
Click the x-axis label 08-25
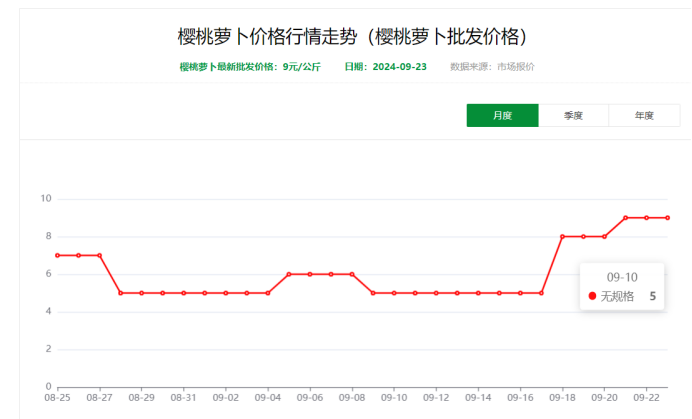57,398
